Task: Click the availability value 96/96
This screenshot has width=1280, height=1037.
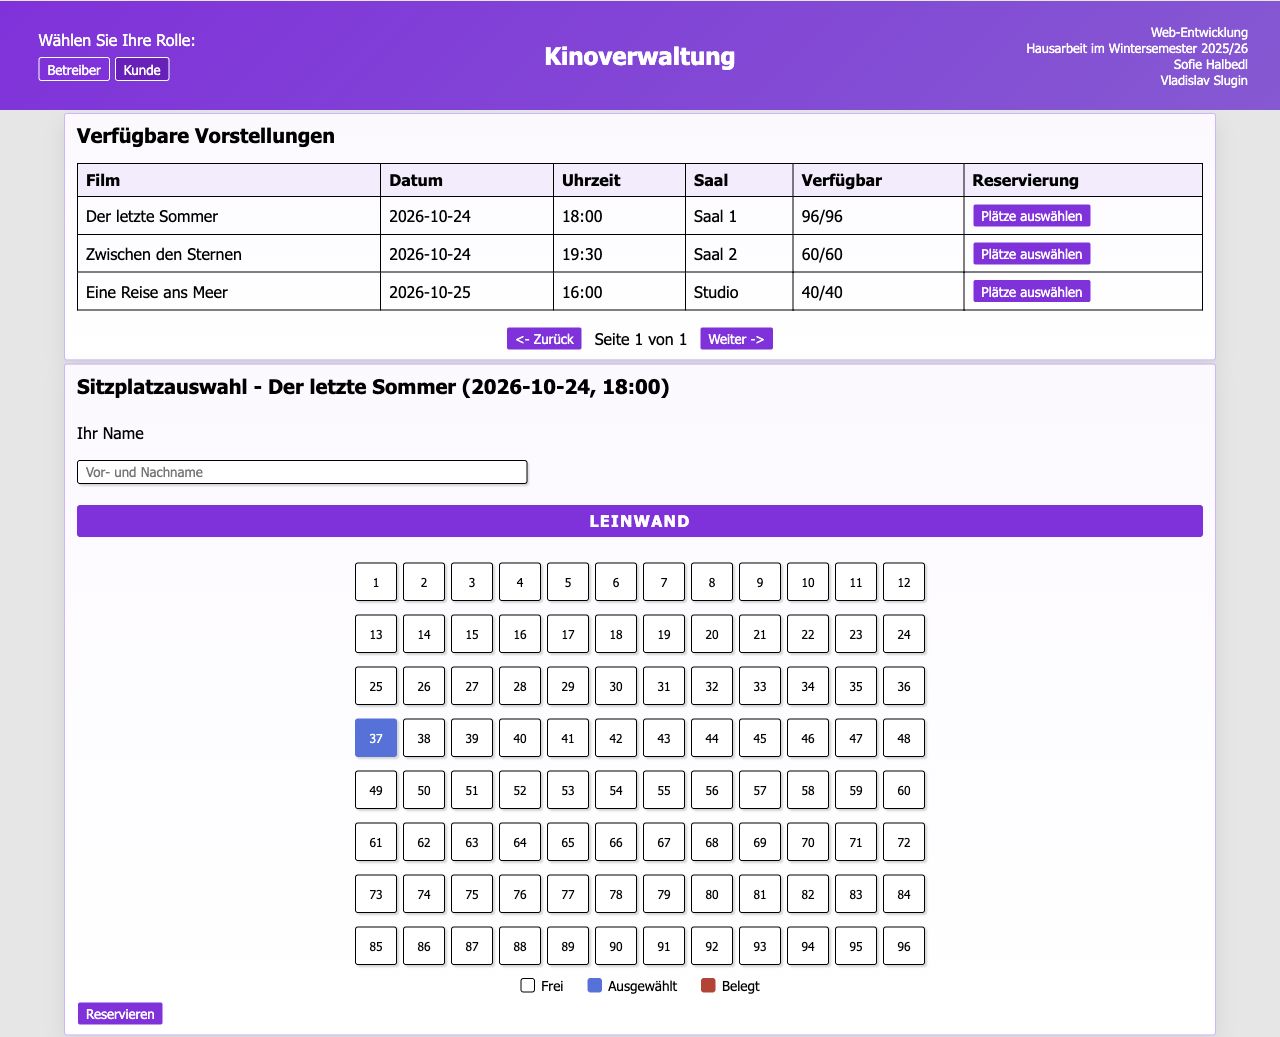Action: click(x=822, y=216)
